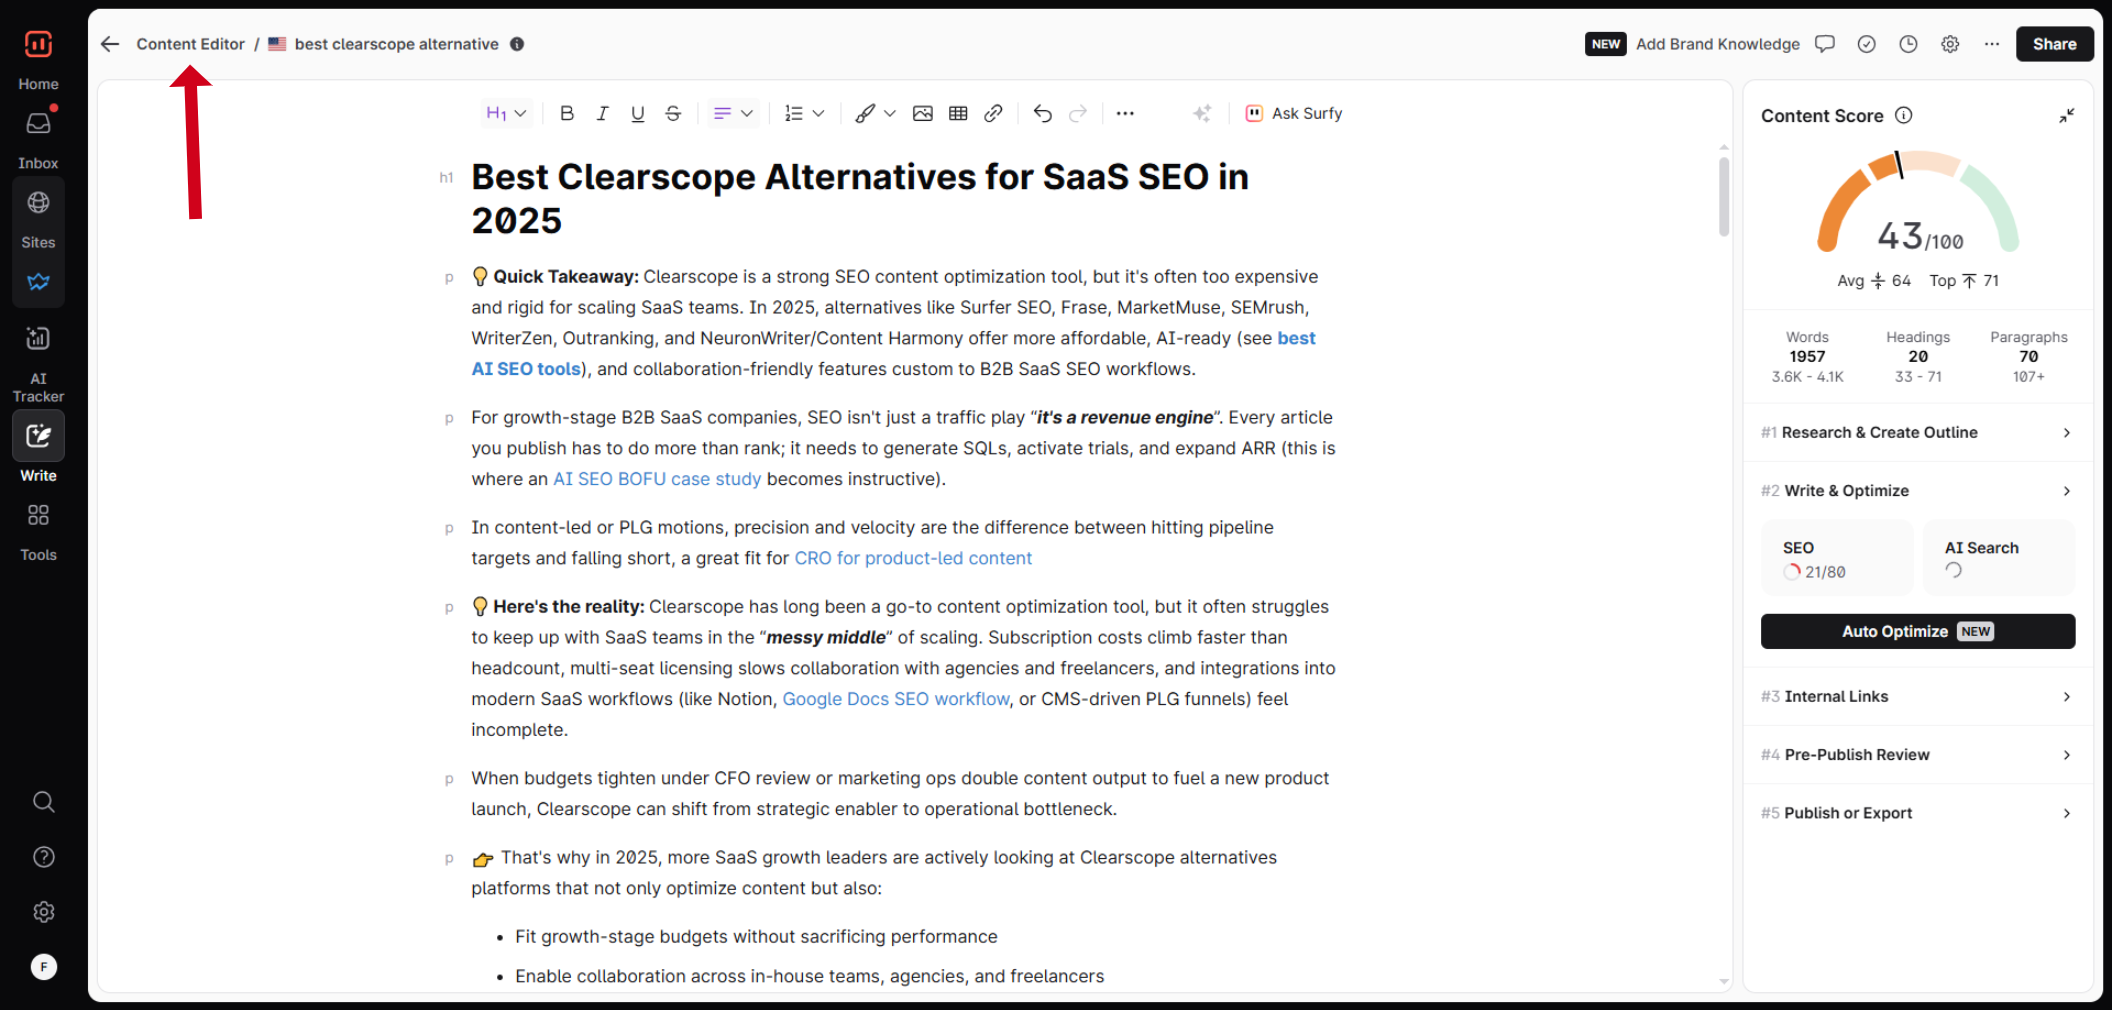Open the heading style H1 dropdown

[506, 114]
